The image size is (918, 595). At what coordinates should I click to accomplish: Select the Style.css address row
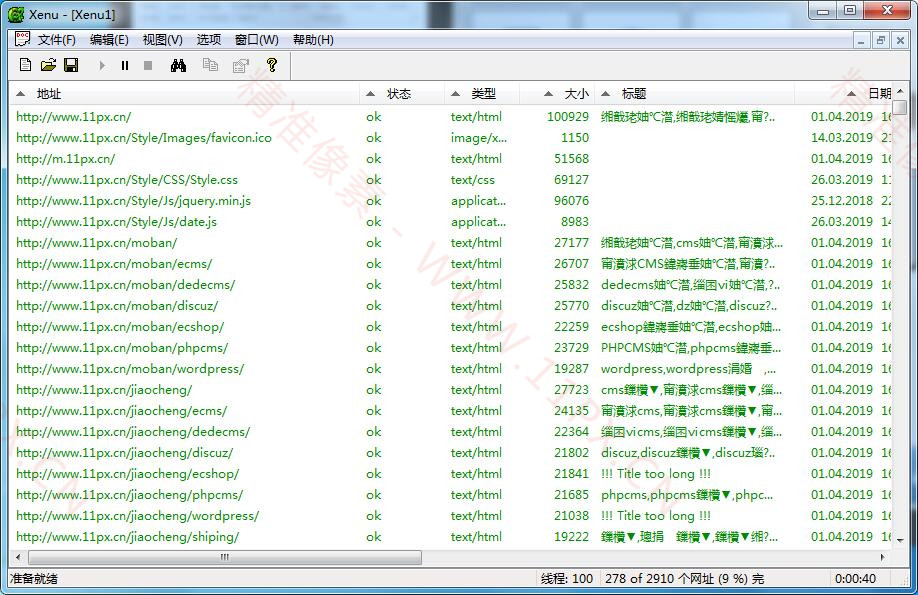point(127,180)
